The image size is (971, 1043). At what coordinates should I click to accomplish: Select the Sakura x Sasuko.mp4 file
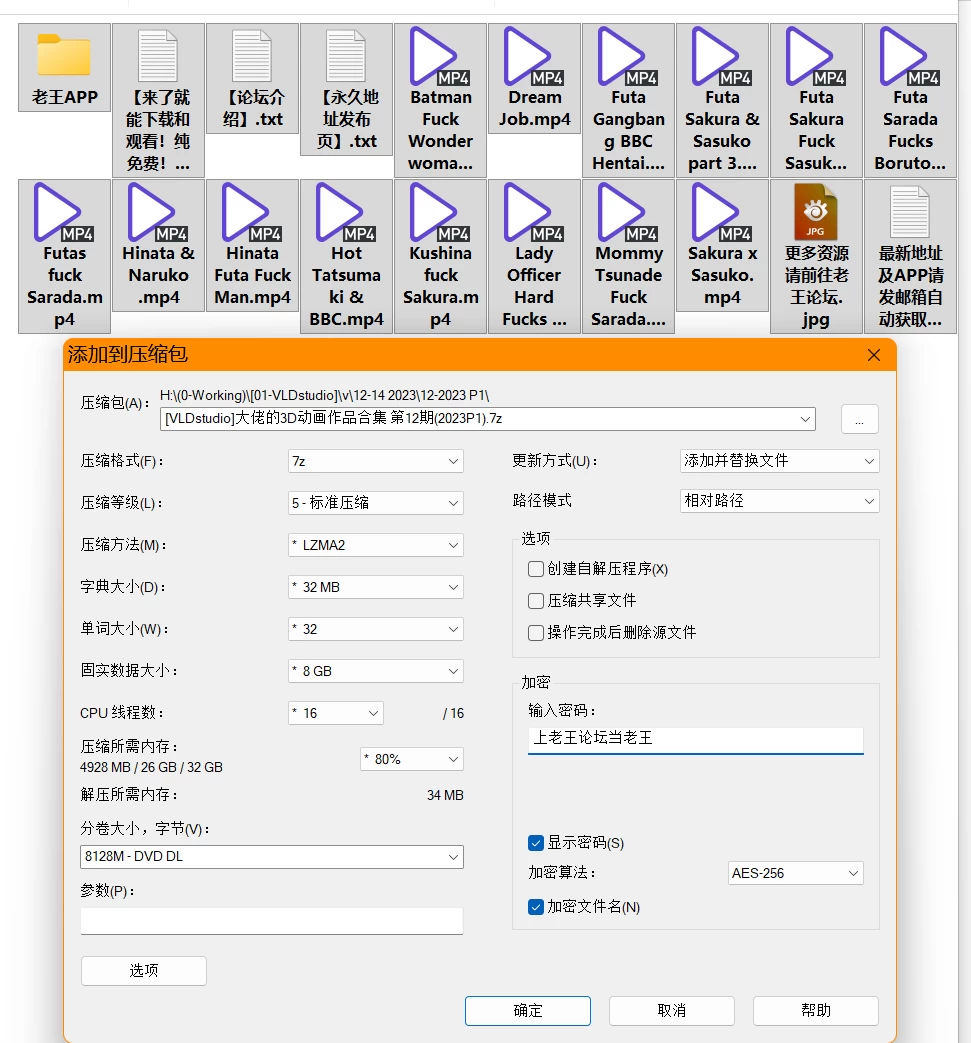pyautogui.click(x=722, y=245)
